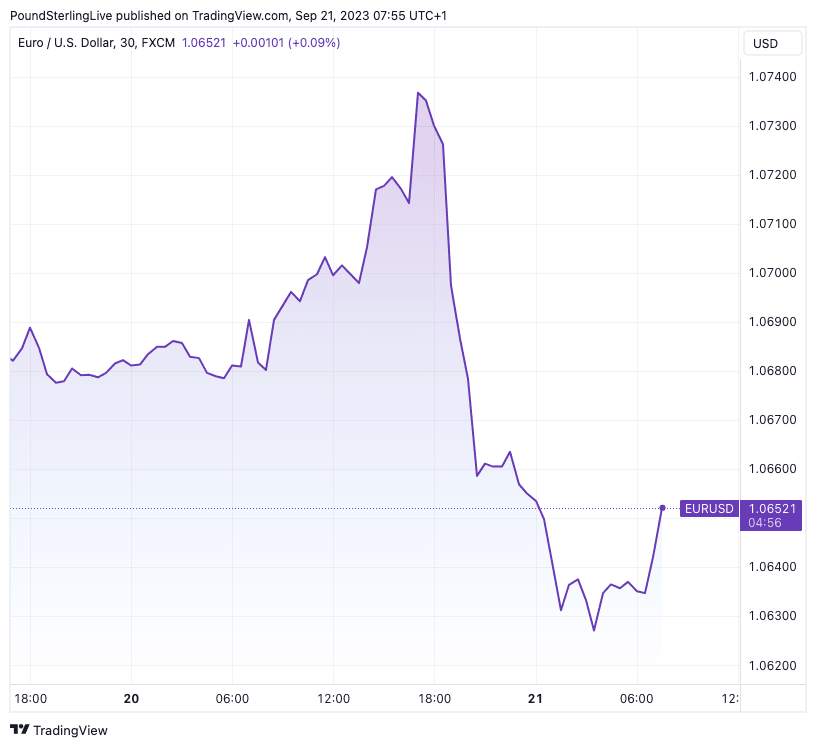Click the highlighted 1.06521 price axis label
Viewport: 816px width, 747px height.
pyautogui.click(x=770, y=509)
